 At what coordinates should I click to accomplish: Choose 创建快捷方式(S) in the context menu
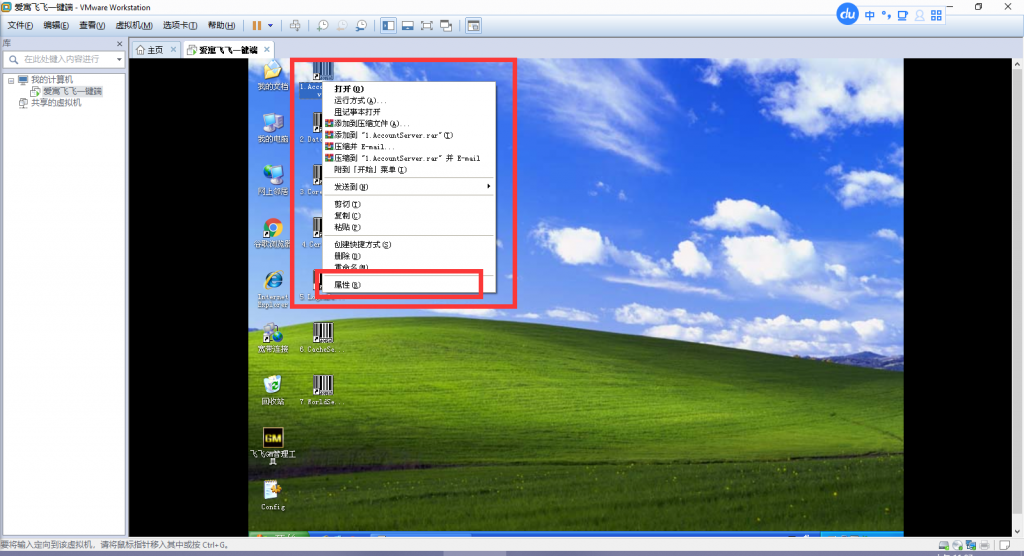(362, 244)
